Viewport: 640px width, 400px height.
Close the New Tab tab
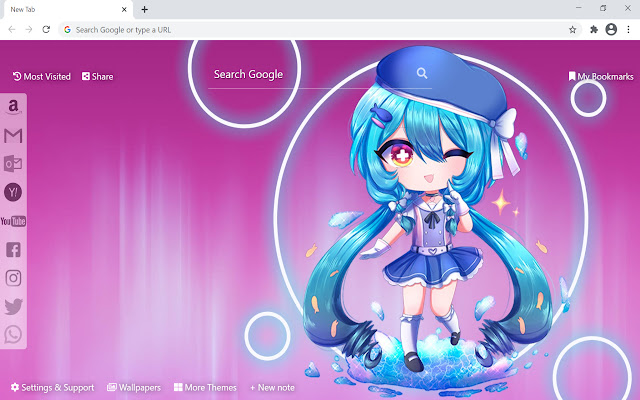pos(124,9)
